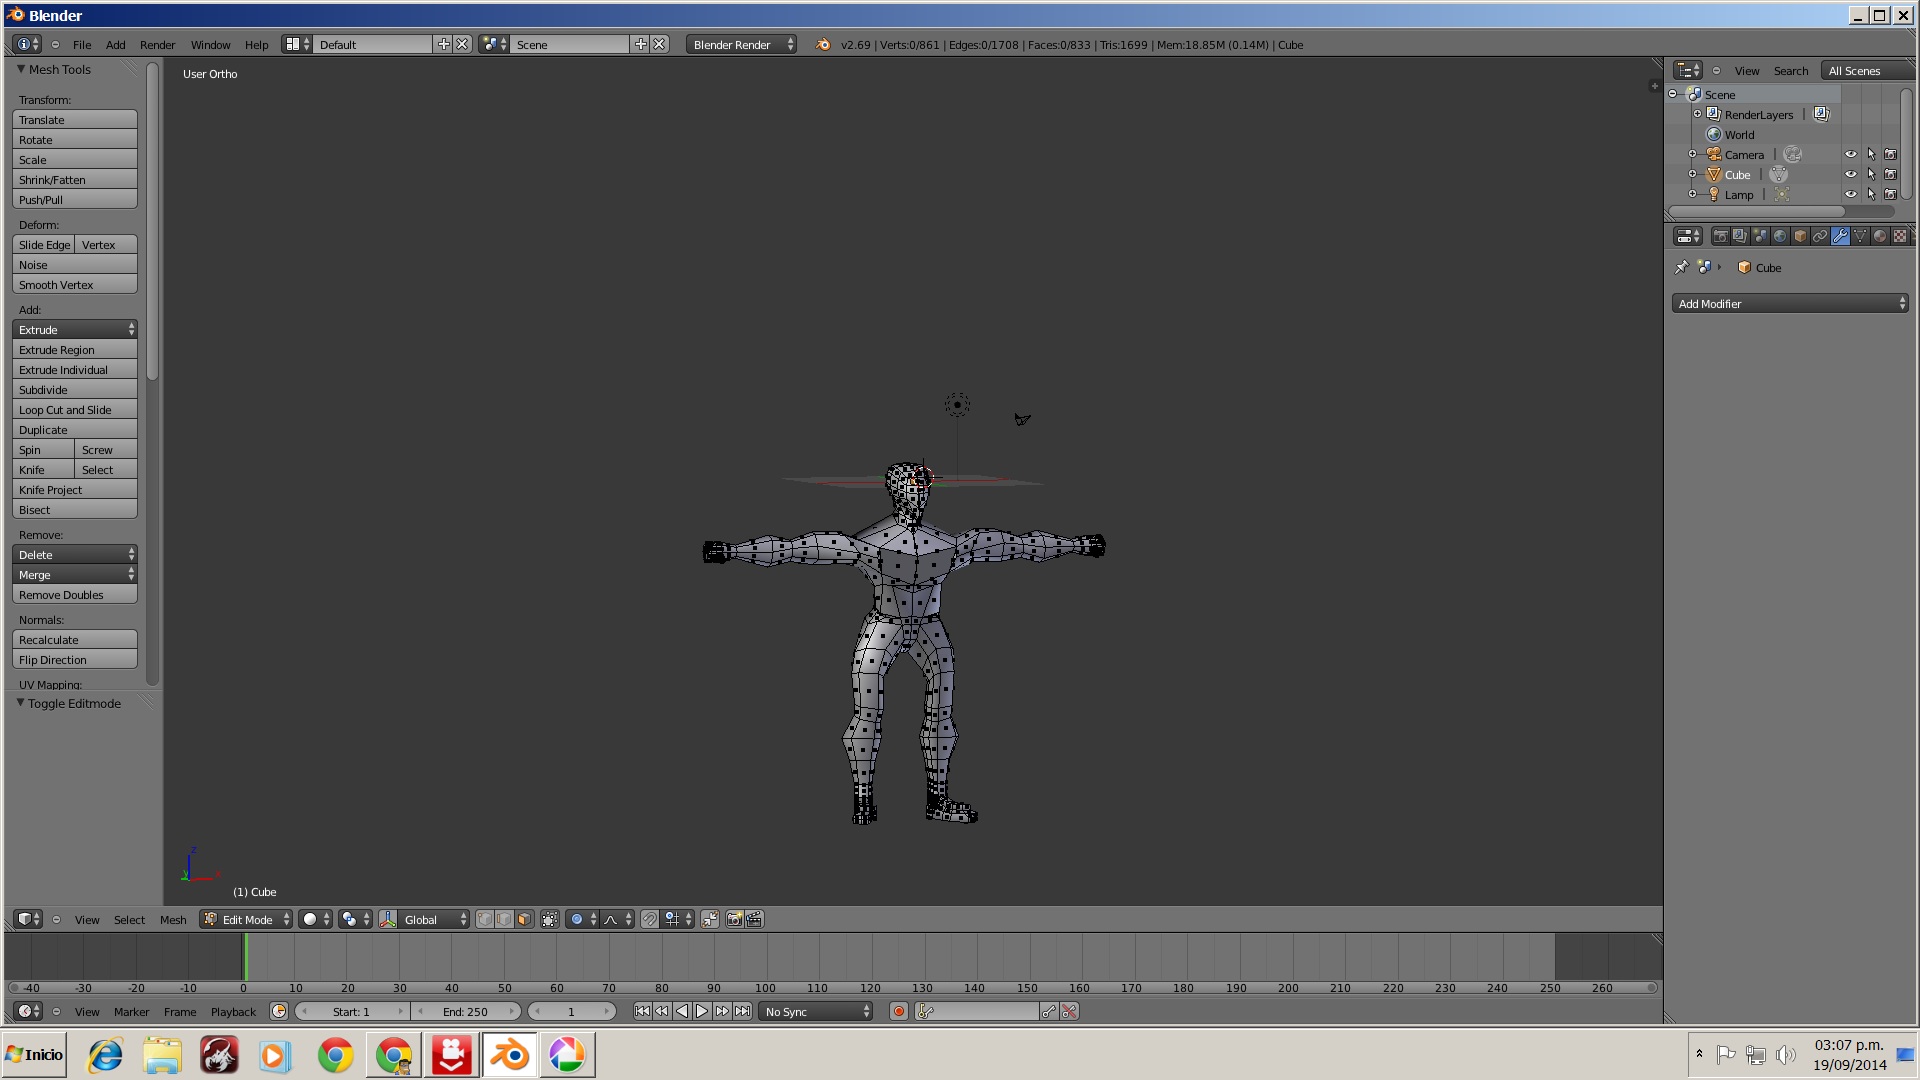Open the Render menu
The width and height of the screenshot is (1920, 1080).
pos(157,45)
